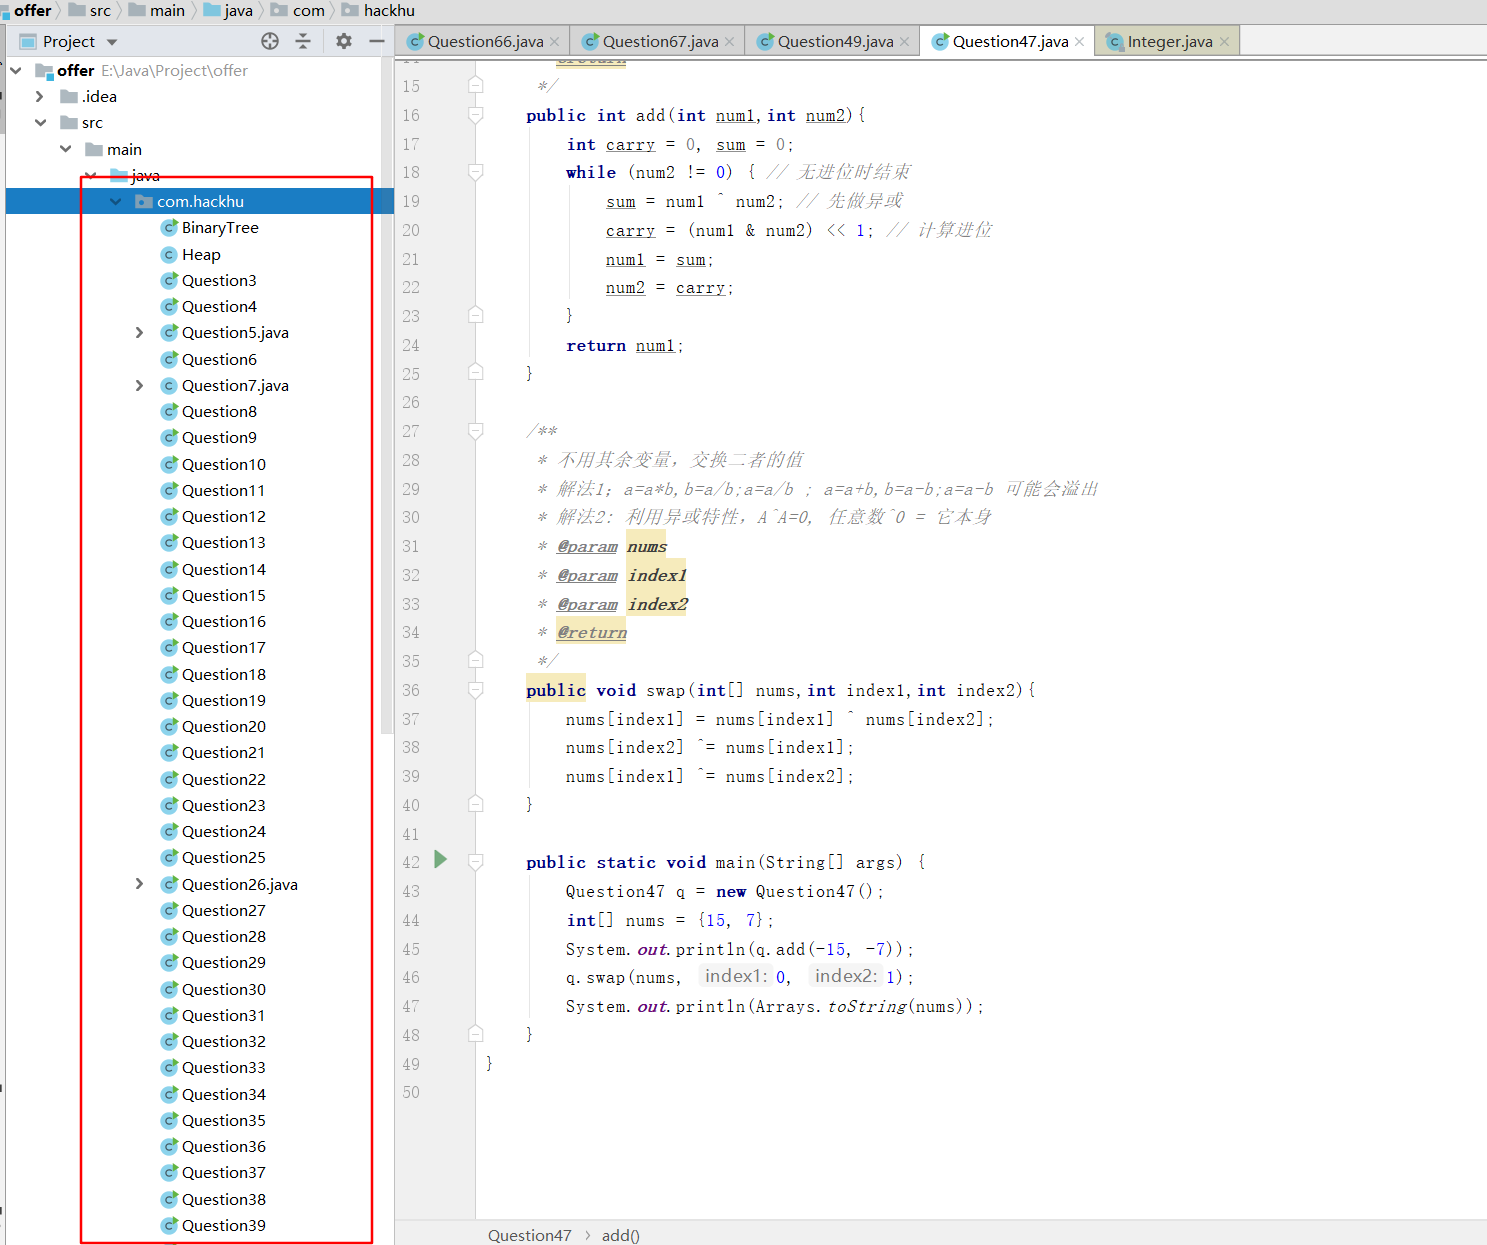The width and height of the screenshot is (1487, 1245).
Task: Click the BinaryTree class icon
Action: tap(169, 228)
